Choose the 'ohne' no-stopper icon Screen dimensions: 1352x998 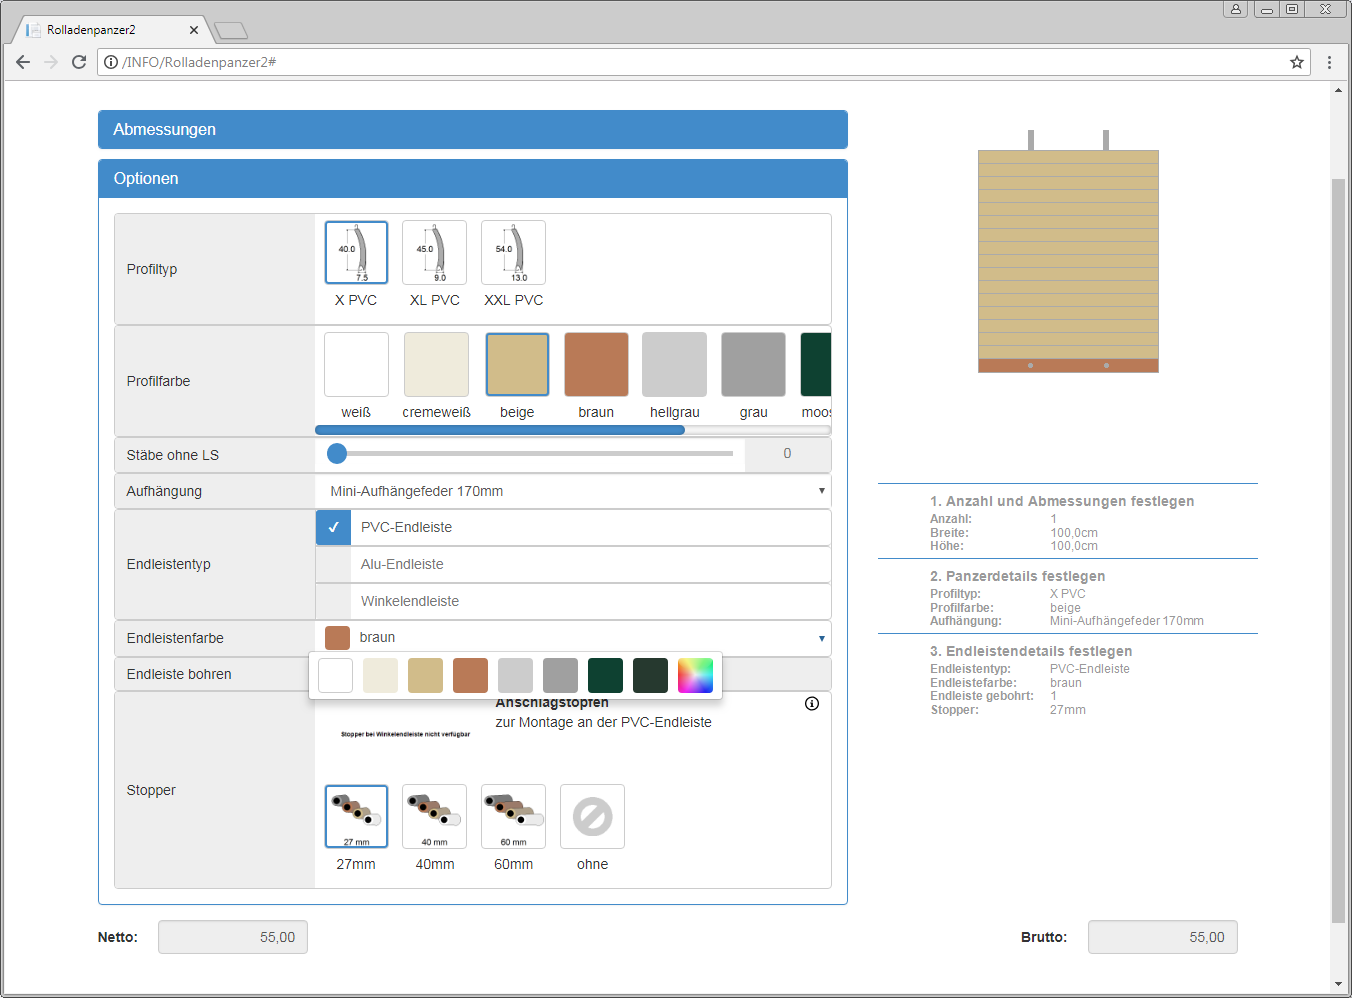coord(592,817)
